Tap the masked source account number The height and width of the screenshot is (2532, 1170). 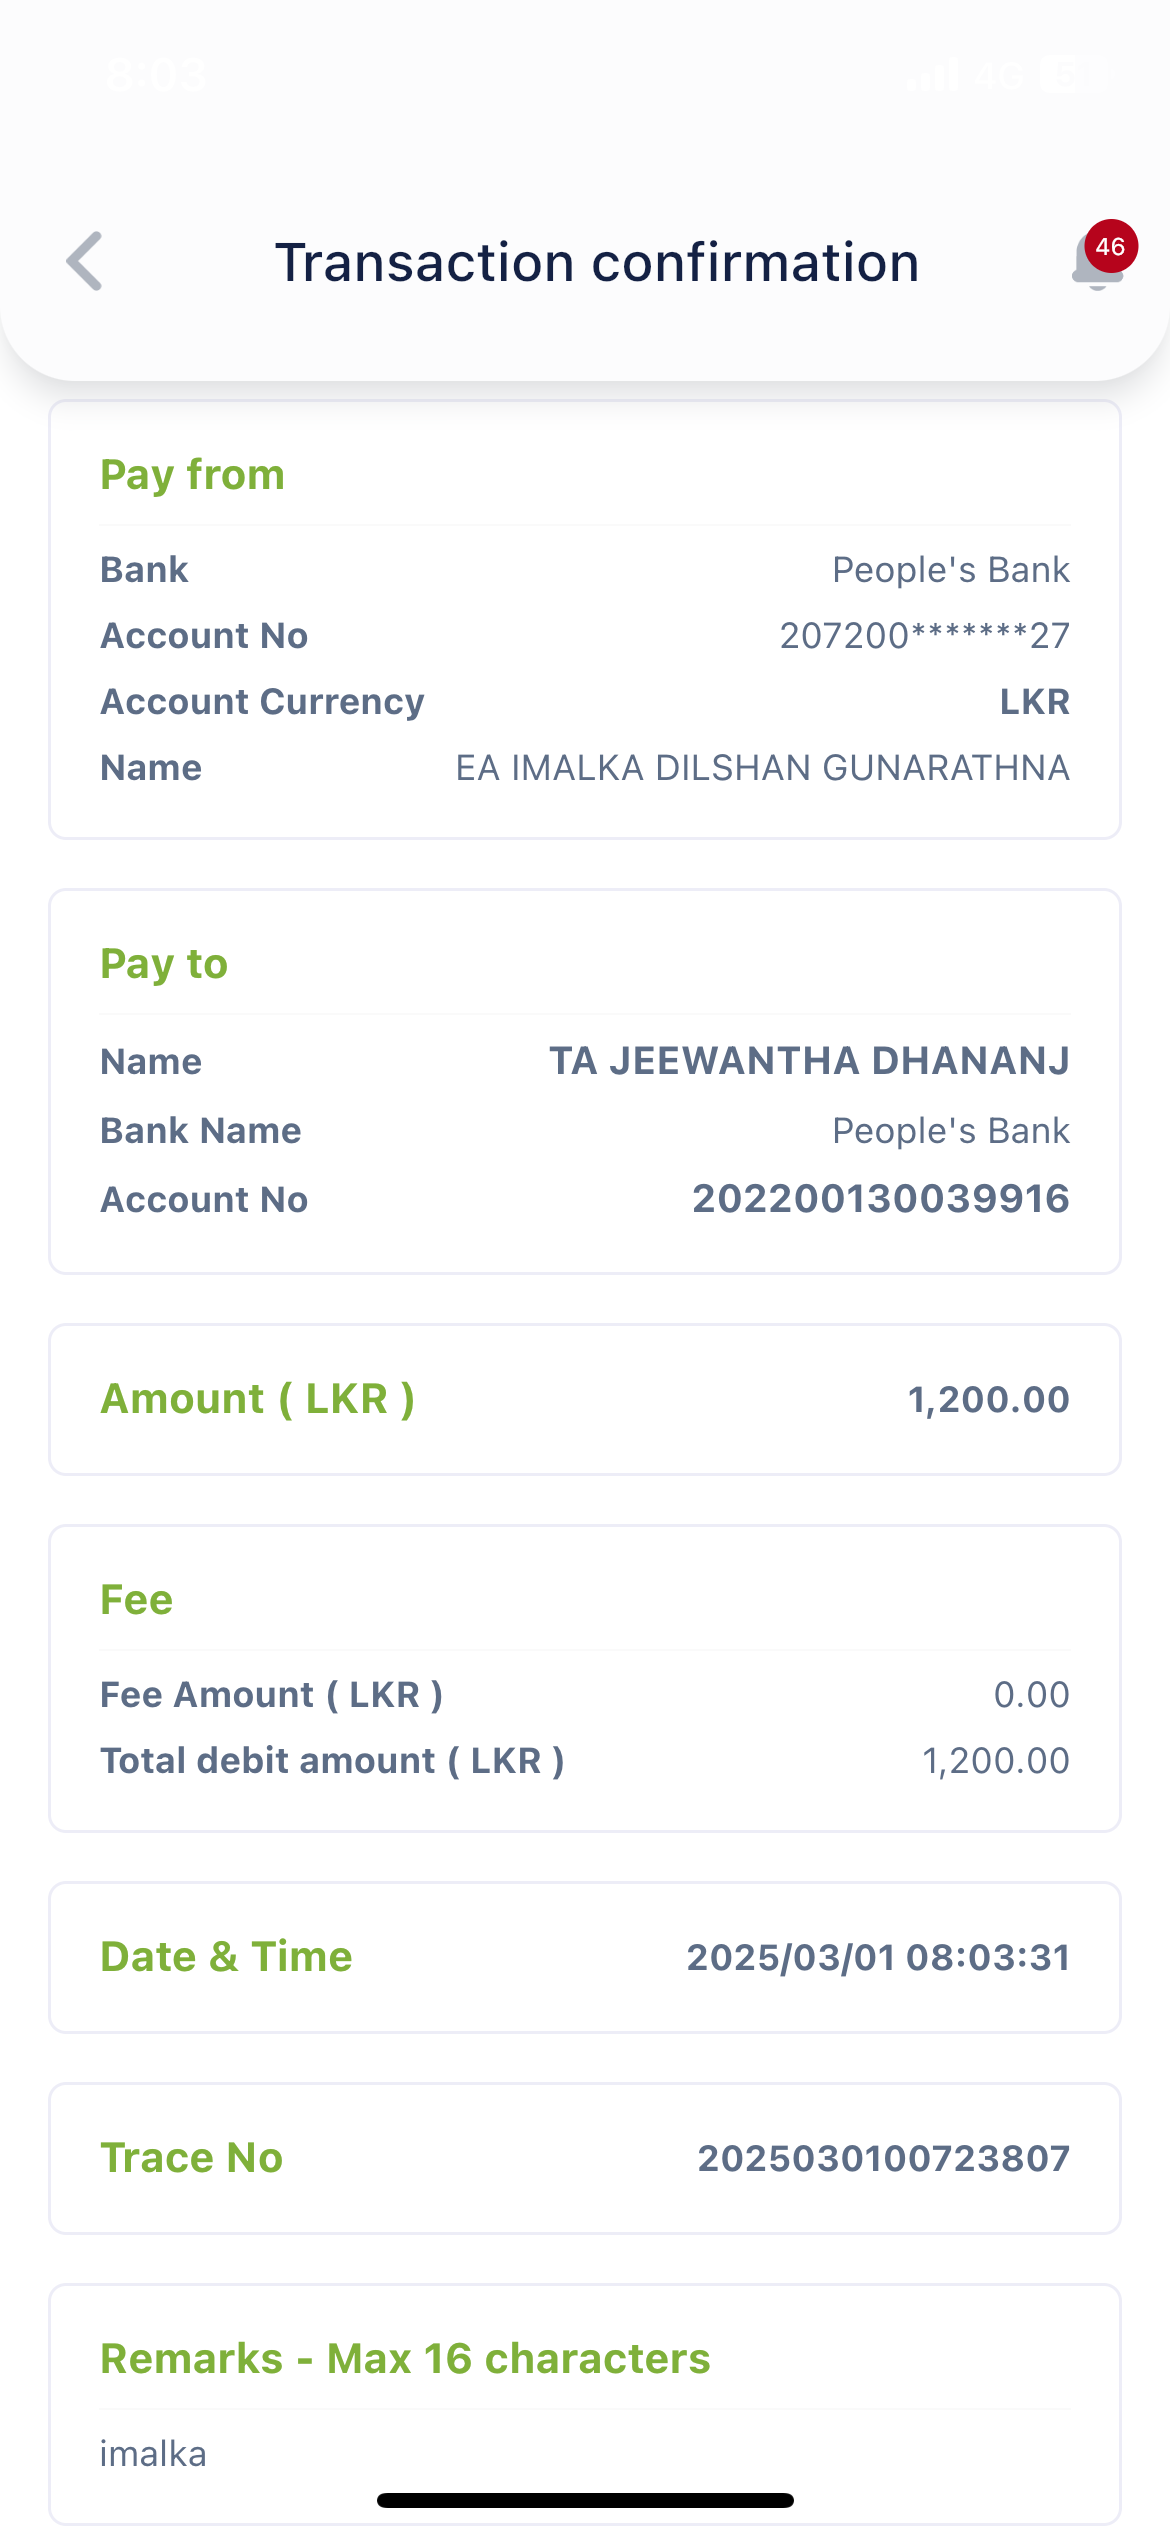tap(924, 636)
